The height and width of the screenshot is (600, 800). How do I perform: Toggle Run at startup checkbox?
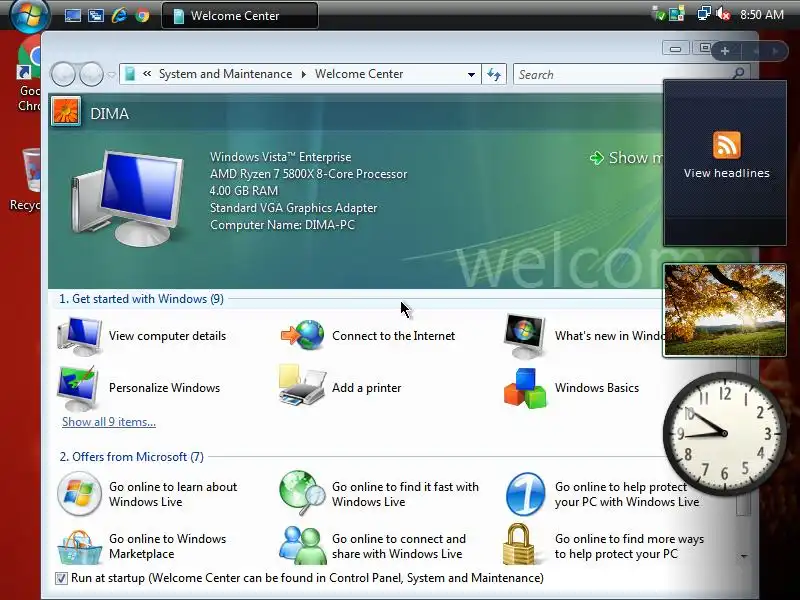click(61, 578)
